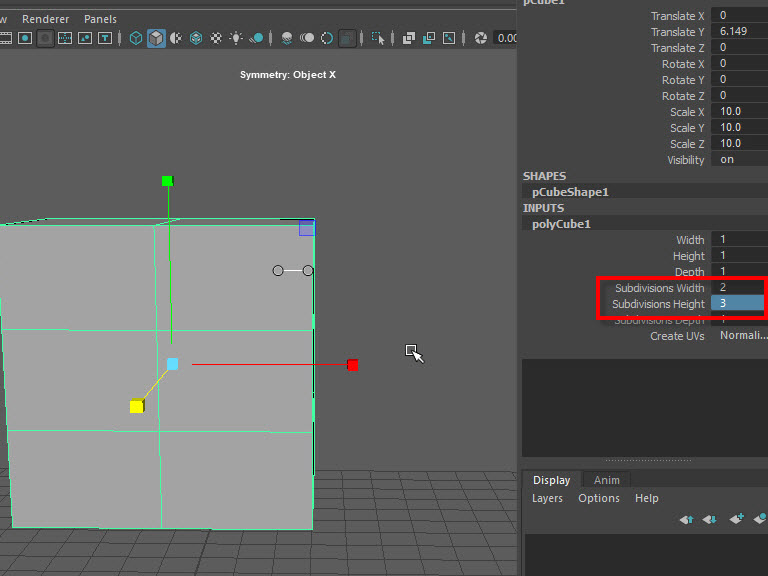Open the Layers menu in layer editor
The image size is (768, 576).
[547, 498]
